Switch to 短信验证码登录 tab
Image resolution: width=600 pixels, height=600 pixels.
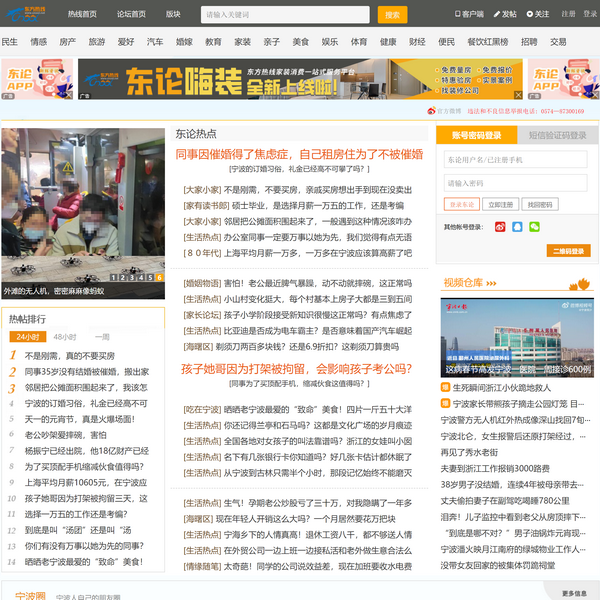pos(556,135)
